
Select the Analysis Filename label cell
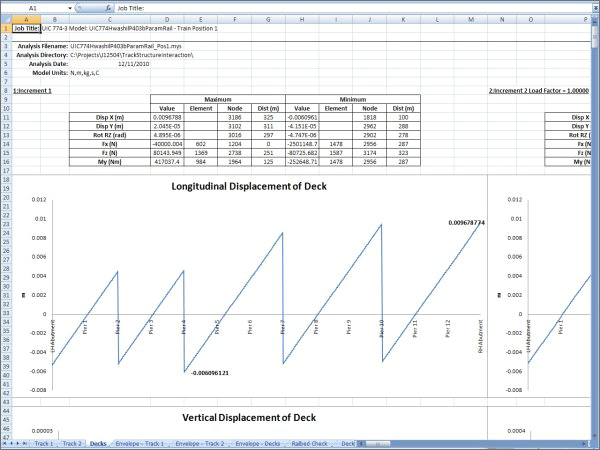tap(41, 47)
